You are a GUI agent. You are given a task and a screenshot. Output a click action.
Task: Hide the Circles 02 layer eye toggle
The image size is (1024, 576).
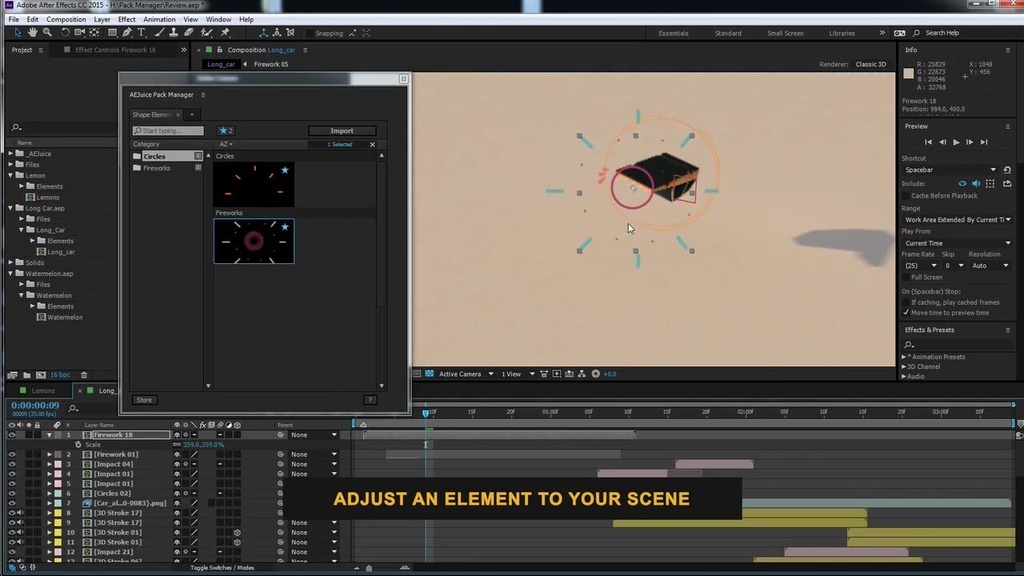[12, 494]
